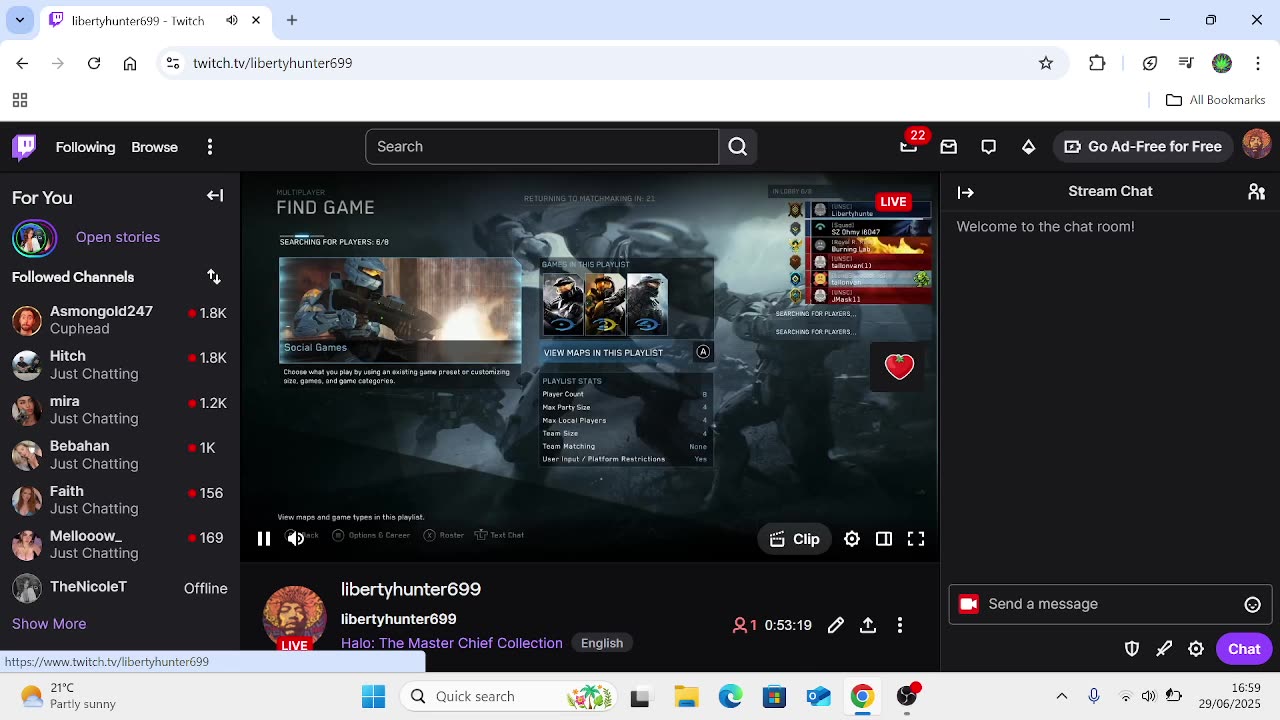
Task: Click the strawberry heart icon on the video
Action: click(899, 366)
